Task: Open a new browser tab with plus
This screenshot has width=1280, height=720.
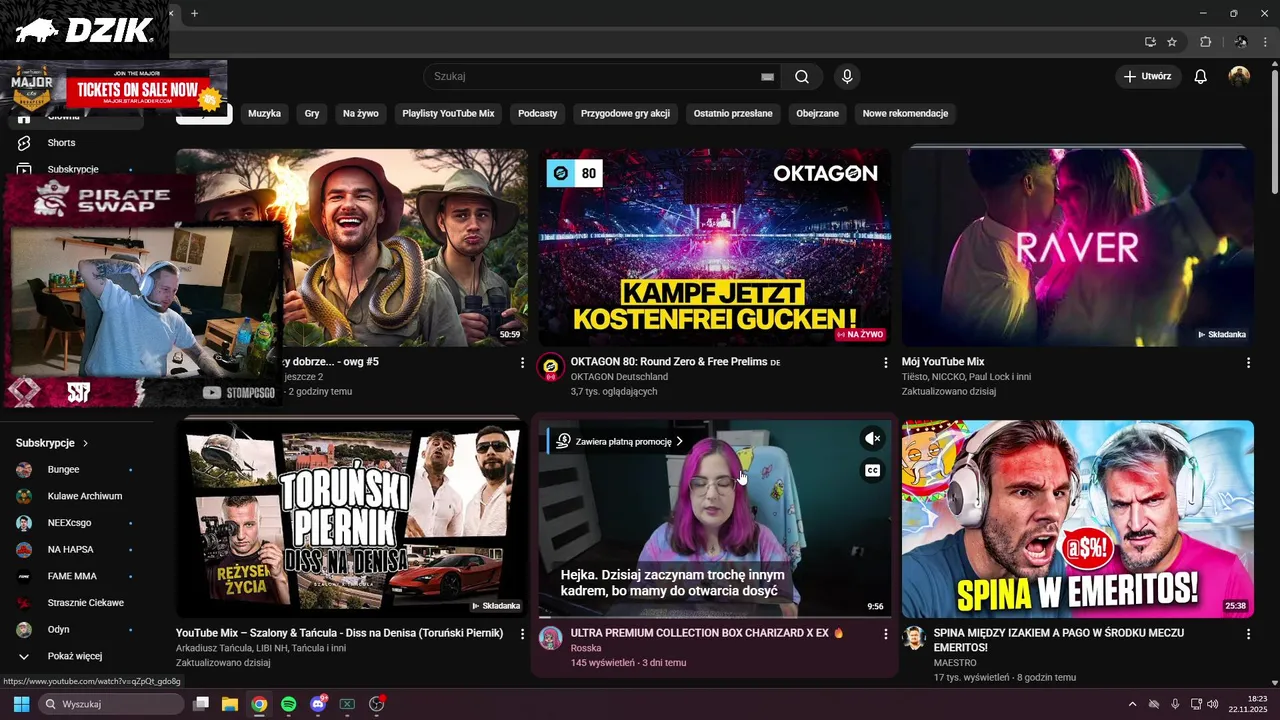Action: pyautogui.click(x=194, y=13)
